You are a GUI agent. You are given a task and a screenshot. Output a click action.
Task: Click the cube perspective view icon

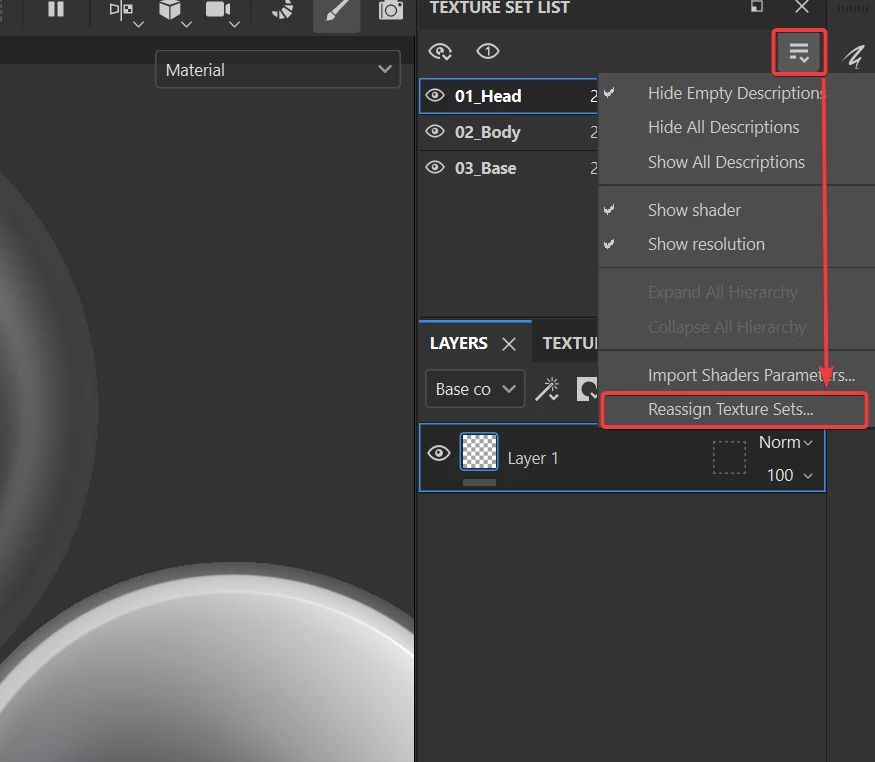tap(170, 9)
